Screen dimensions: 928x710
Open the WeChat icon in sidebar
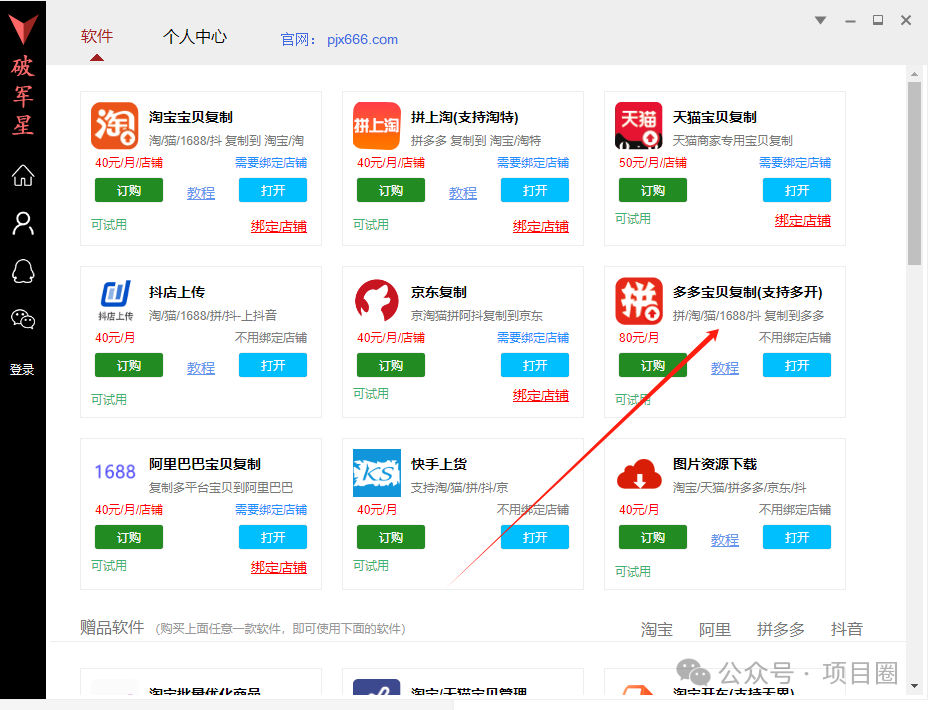click(22, 320)
